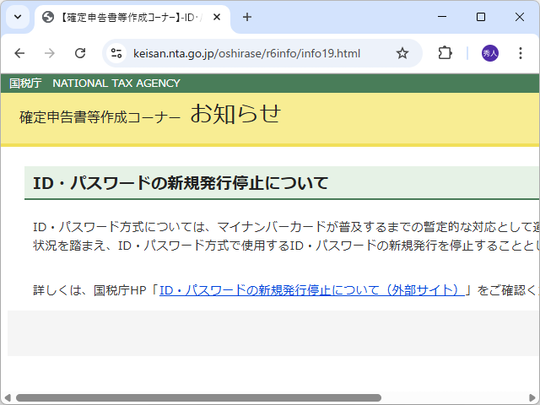Click the keisan.nta.go.jp address bar

(x=247, y=53)
